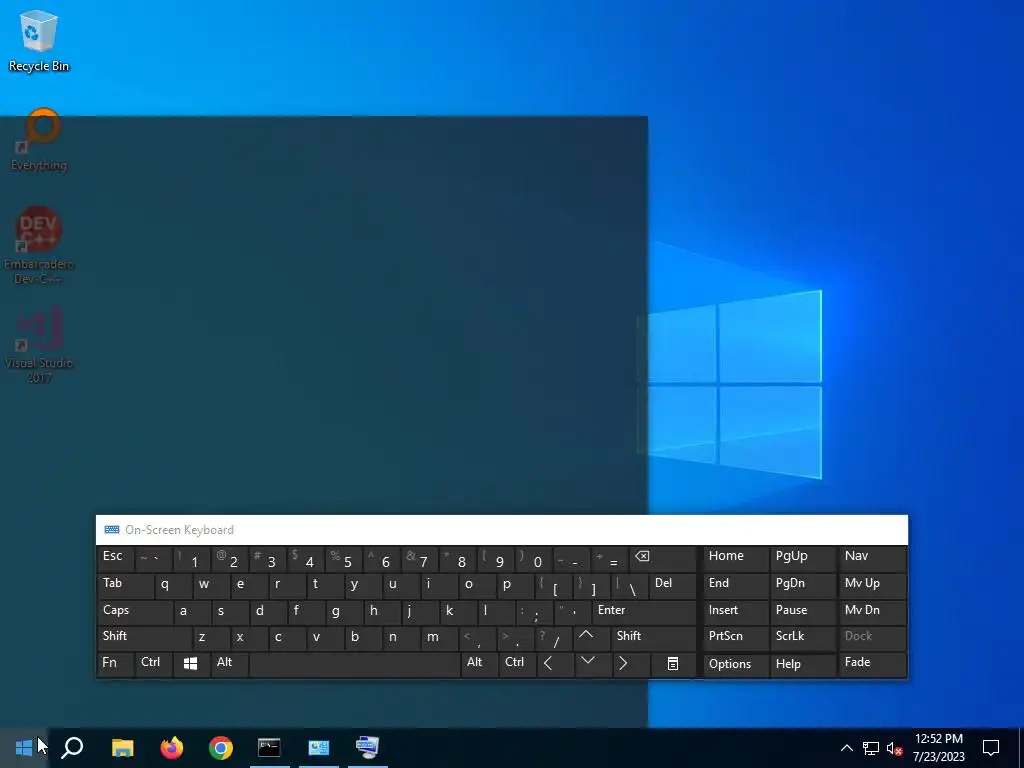1024x768 pixels.
Task: Tap the tilde key next to Esc
Action: pyautogui.click(x=153, y=559)
